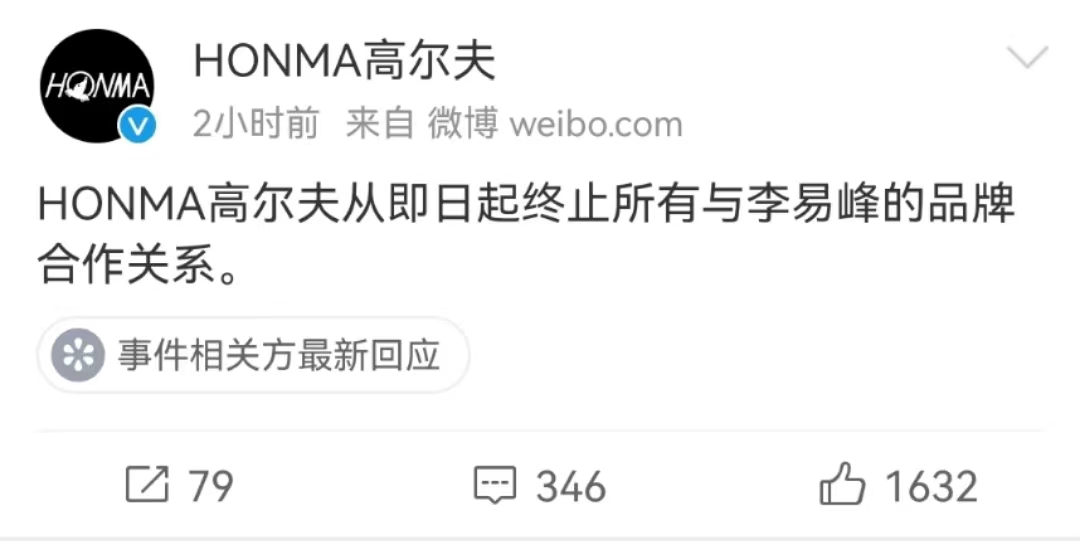The width and height of the screenshot is (1080, 541).
Task: Expand post options chevron at top right
Action: (1027, 57)
